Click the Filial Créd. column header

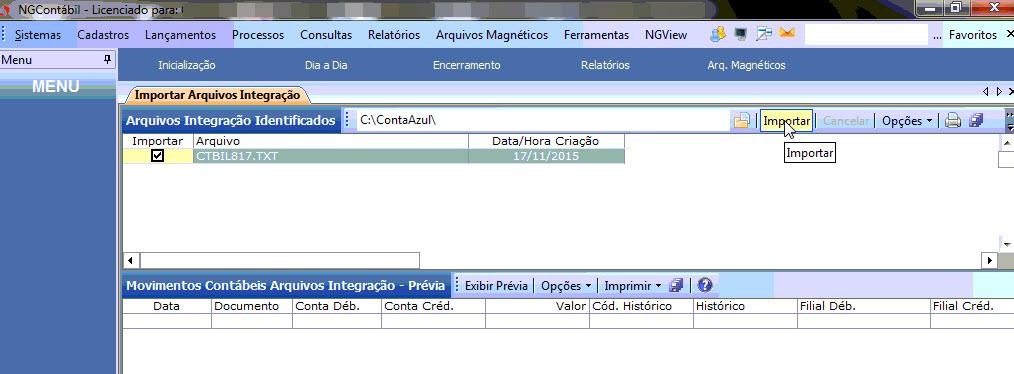[x=972, y=306]
